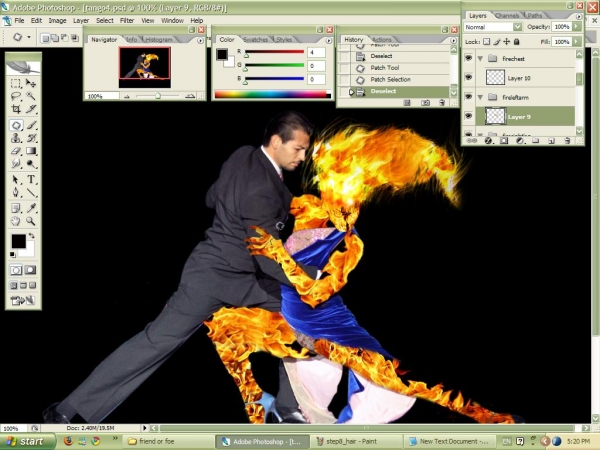This screenshot has width=600, height=450.
Task: Open step8_hair Paint taskbar window
Action: coord(357,441)
